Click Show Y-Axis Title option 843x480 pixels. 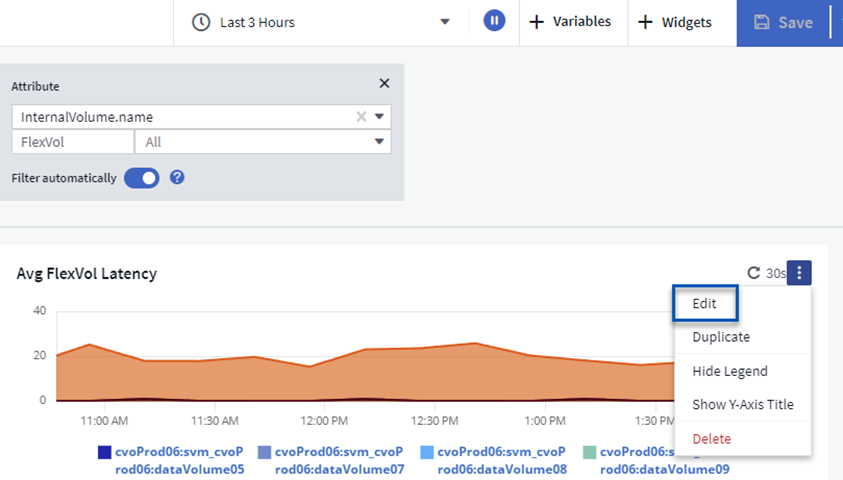click(x=742, y=405)
